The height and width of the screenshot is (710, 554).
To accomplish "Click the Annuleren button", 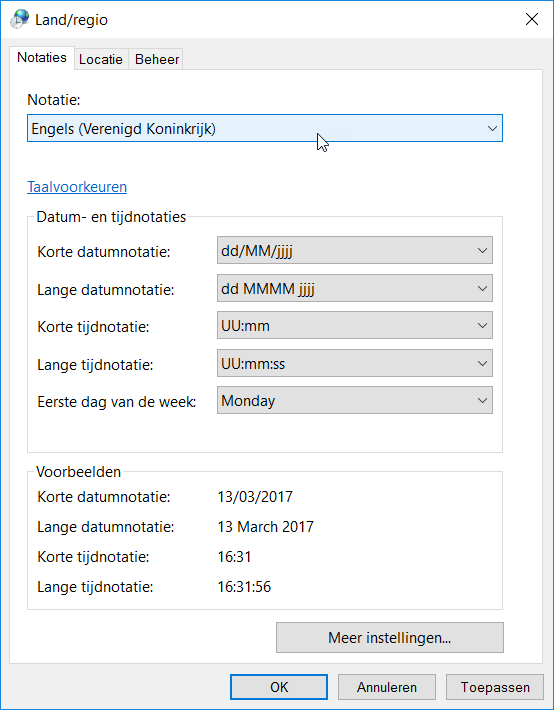I will (386, 687).
